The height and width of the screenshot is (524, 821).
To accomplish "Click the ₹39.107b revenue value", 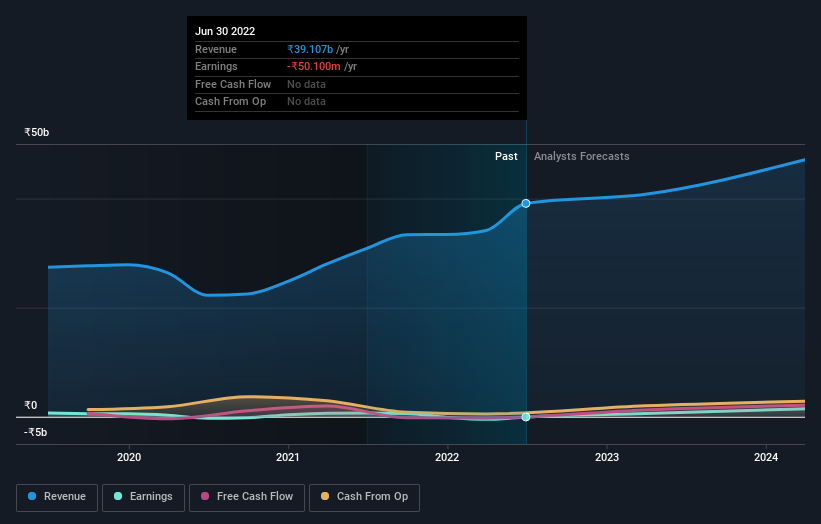I will pyautogui.click(x=310, y=49).
